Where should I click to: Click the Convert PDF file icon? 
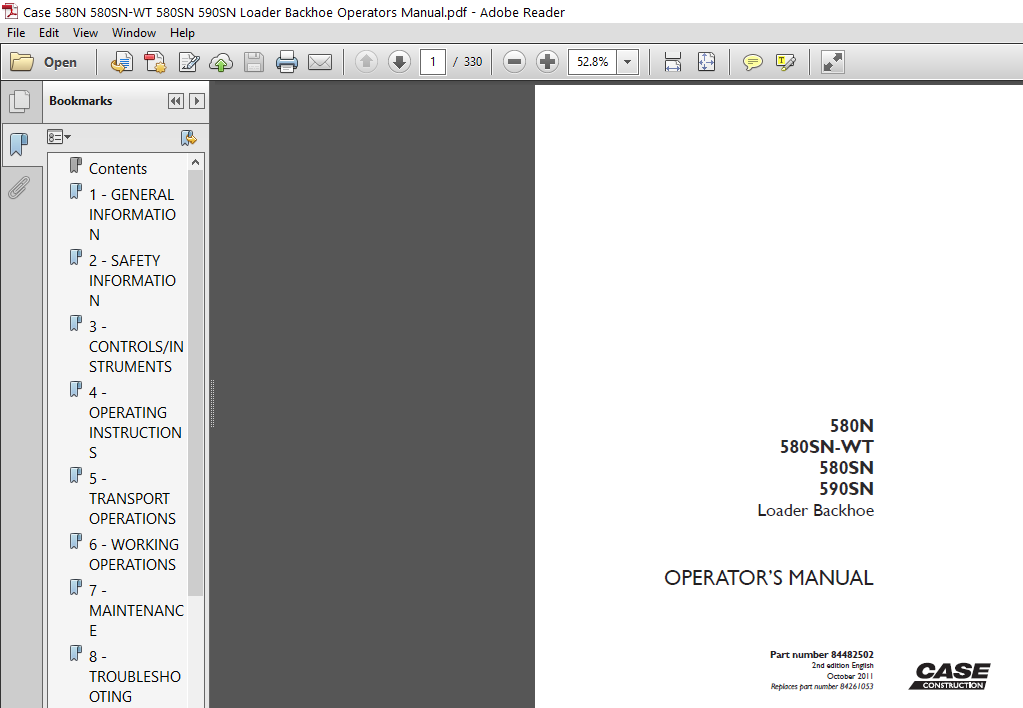coord(155,62)
